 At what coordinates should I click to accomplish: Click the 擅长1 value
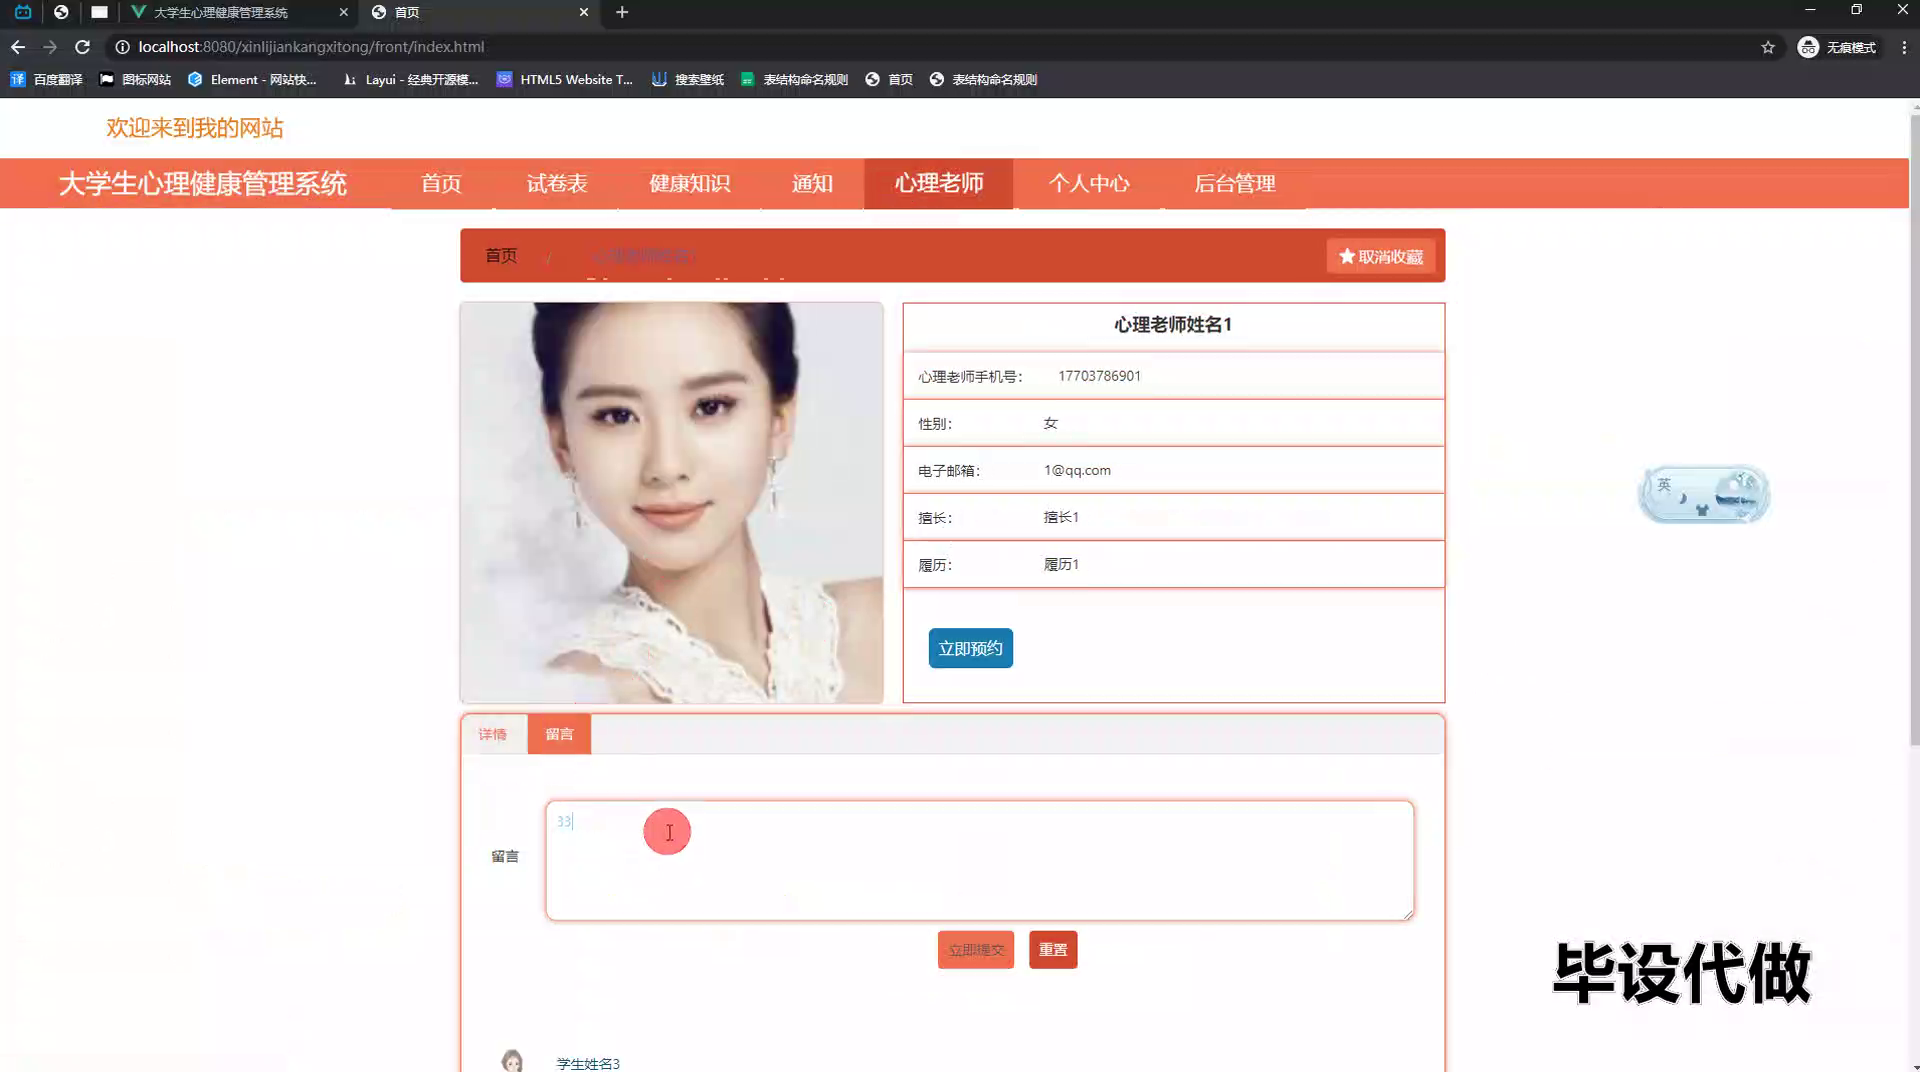click(x=1061, y=517)
